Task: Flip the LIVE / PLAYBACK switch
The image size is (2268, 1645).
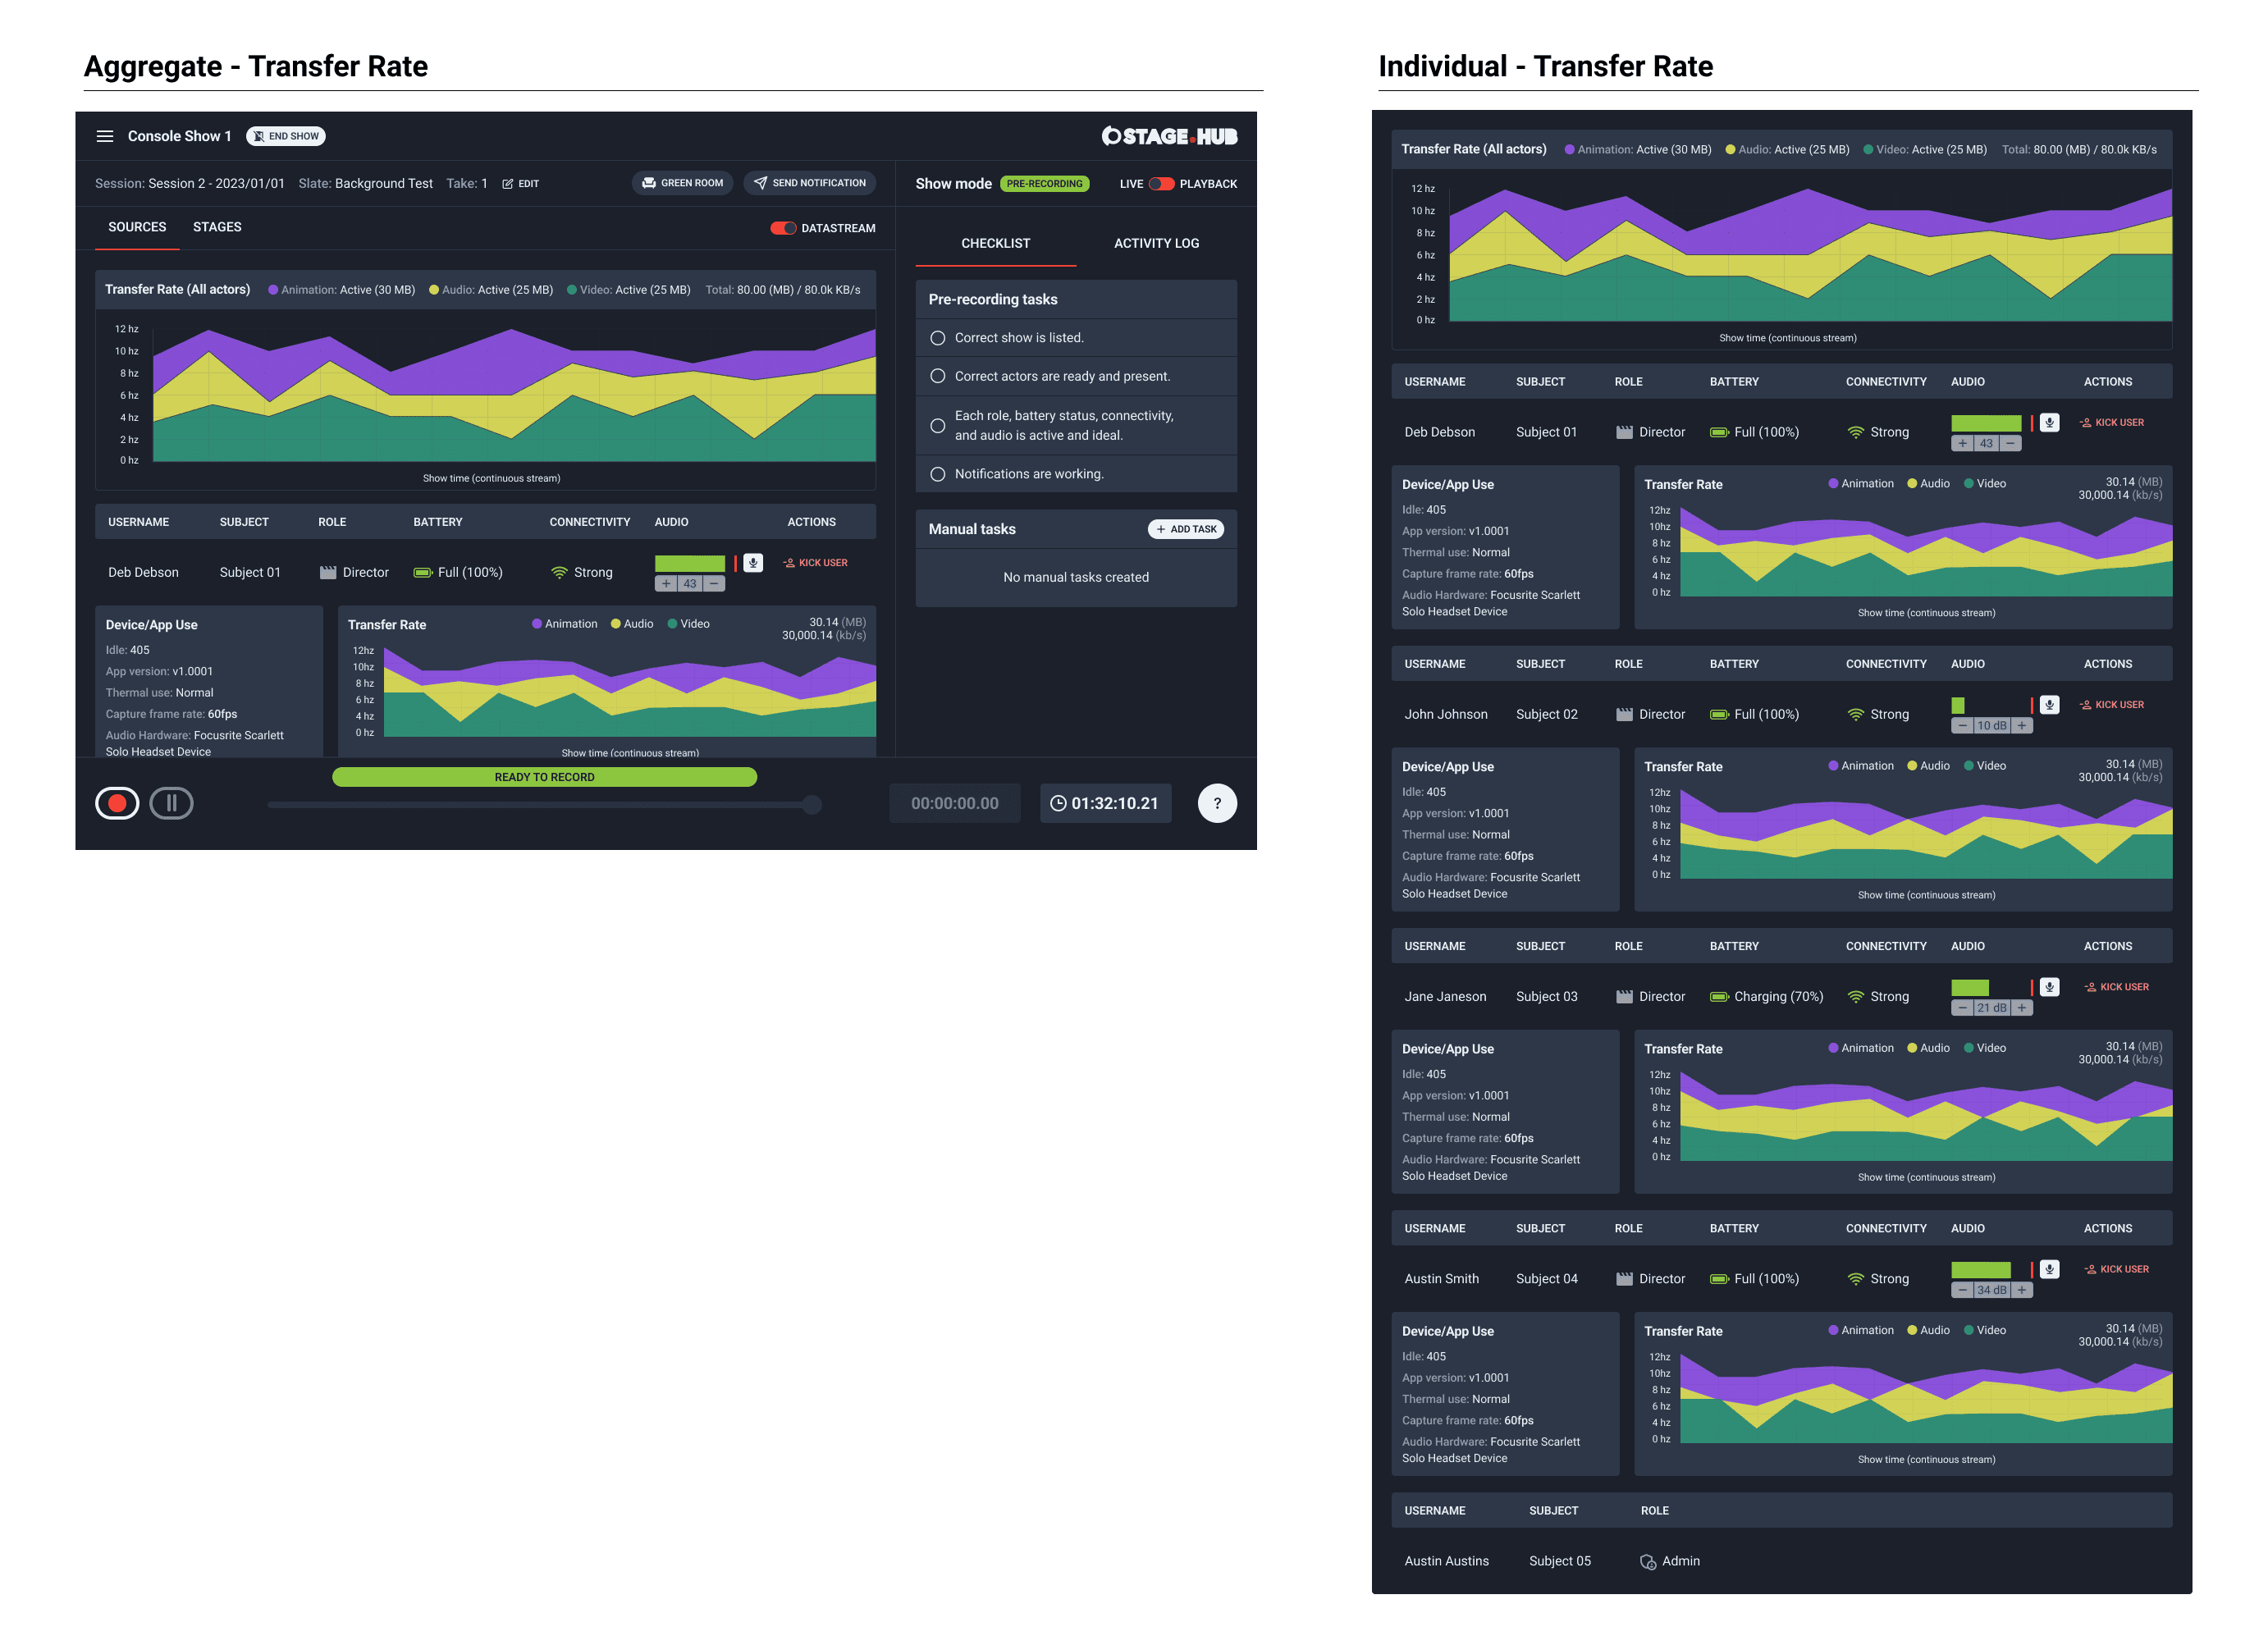Action: click(x=1161, y=184)
